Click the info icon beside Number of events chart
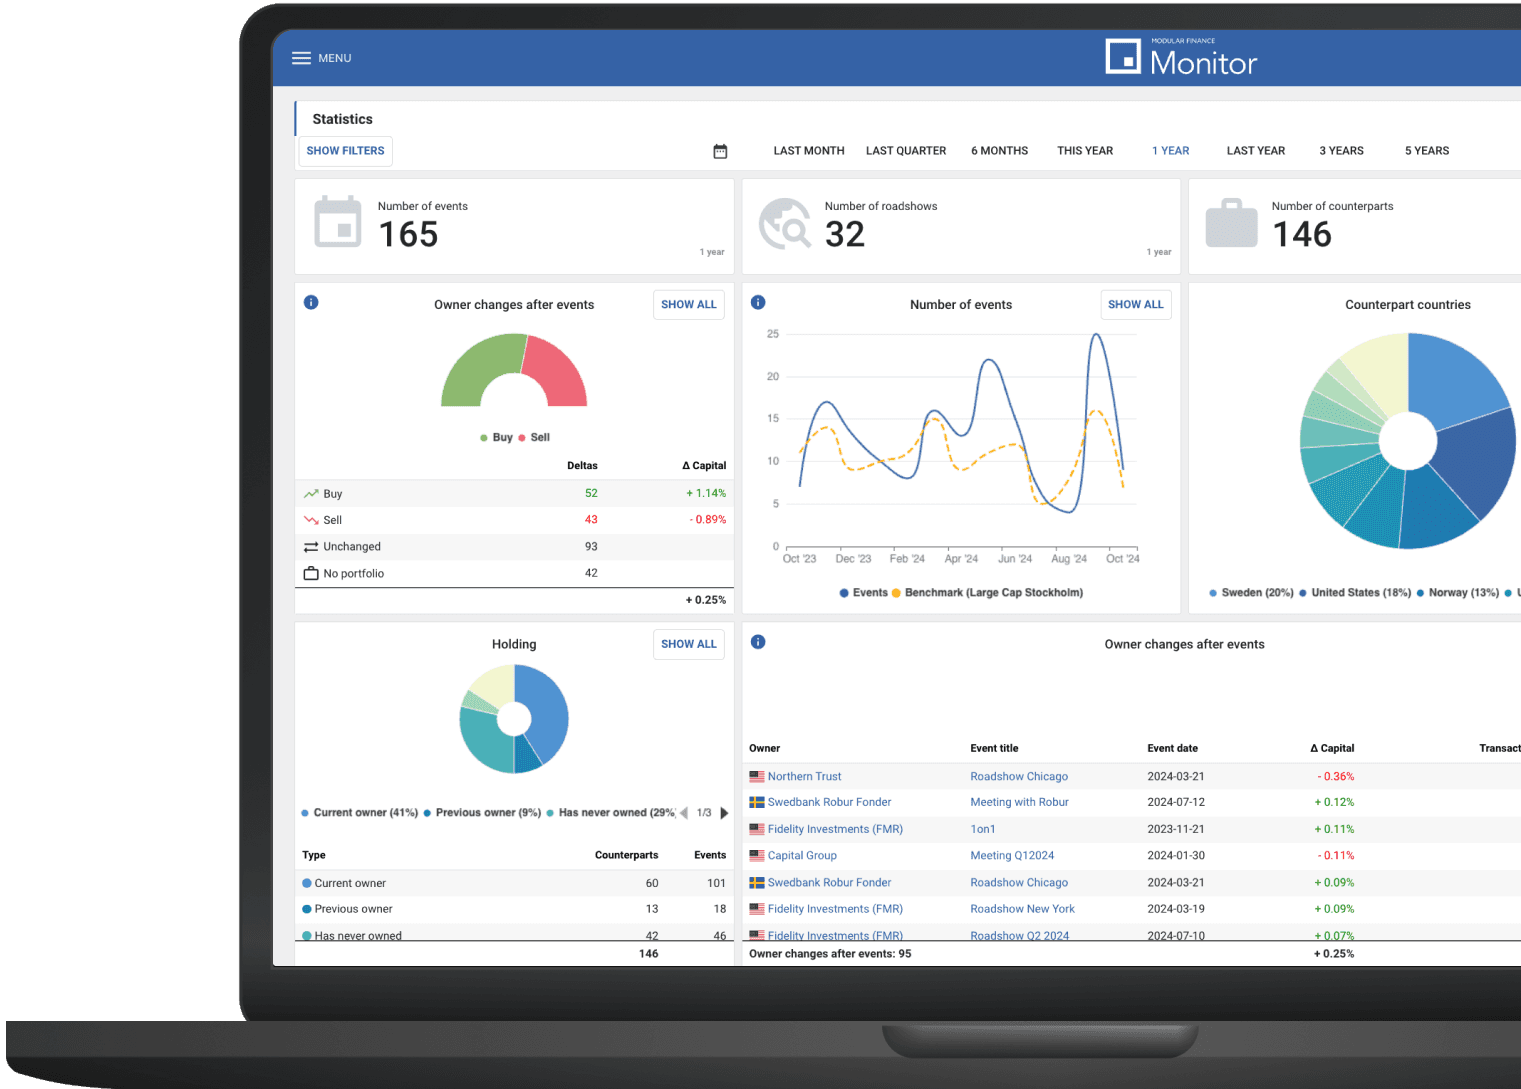 click(x=758, y=302)
